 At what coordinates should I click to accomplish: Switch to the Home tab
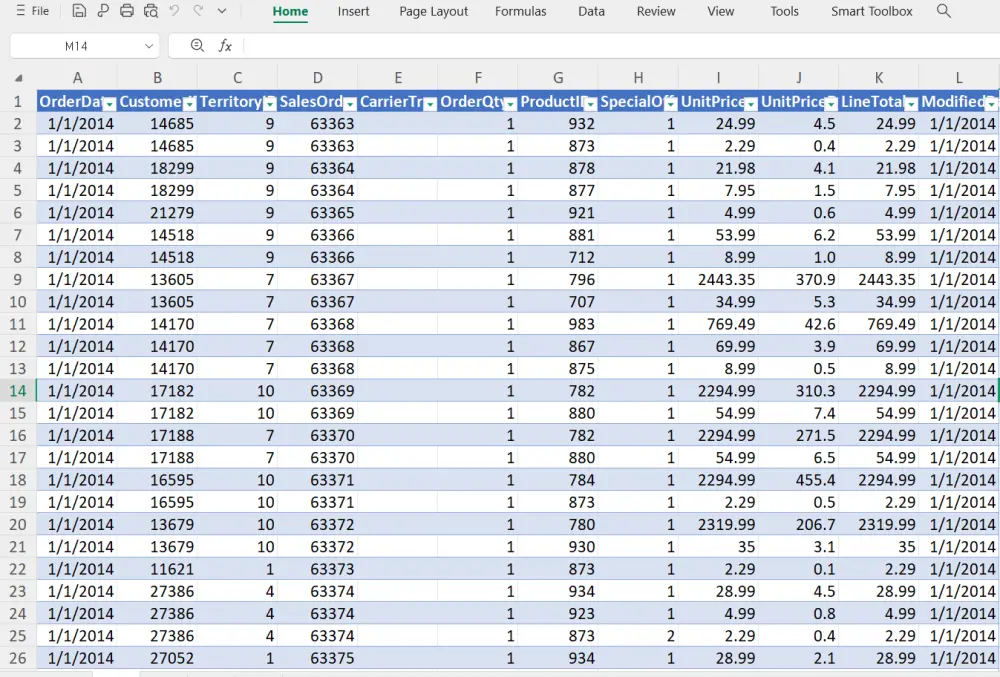pyautogui.click(x=290, y=11)
